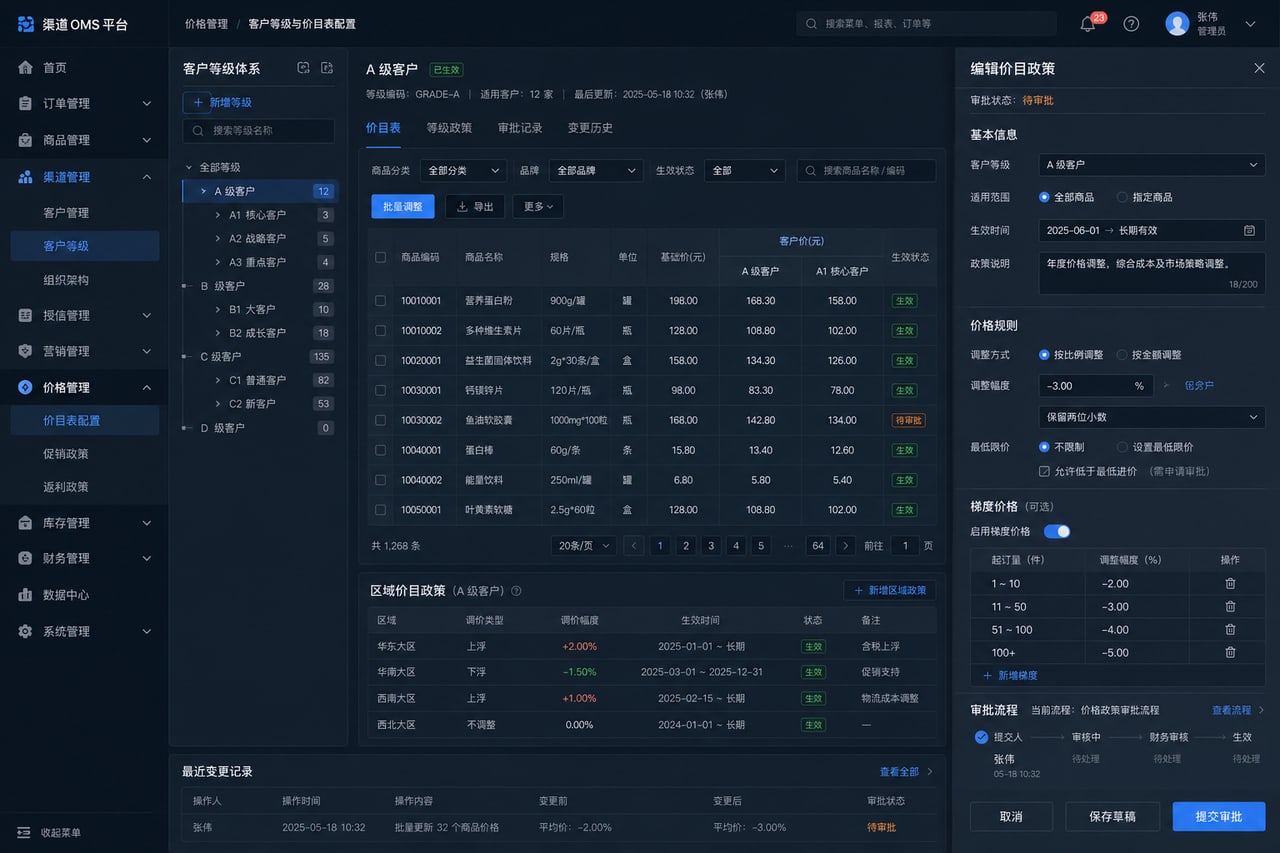Toggle the 启用梯度价格 switch
Image resolution: width=1280 pixels, height=853 pixels.
1057,531
